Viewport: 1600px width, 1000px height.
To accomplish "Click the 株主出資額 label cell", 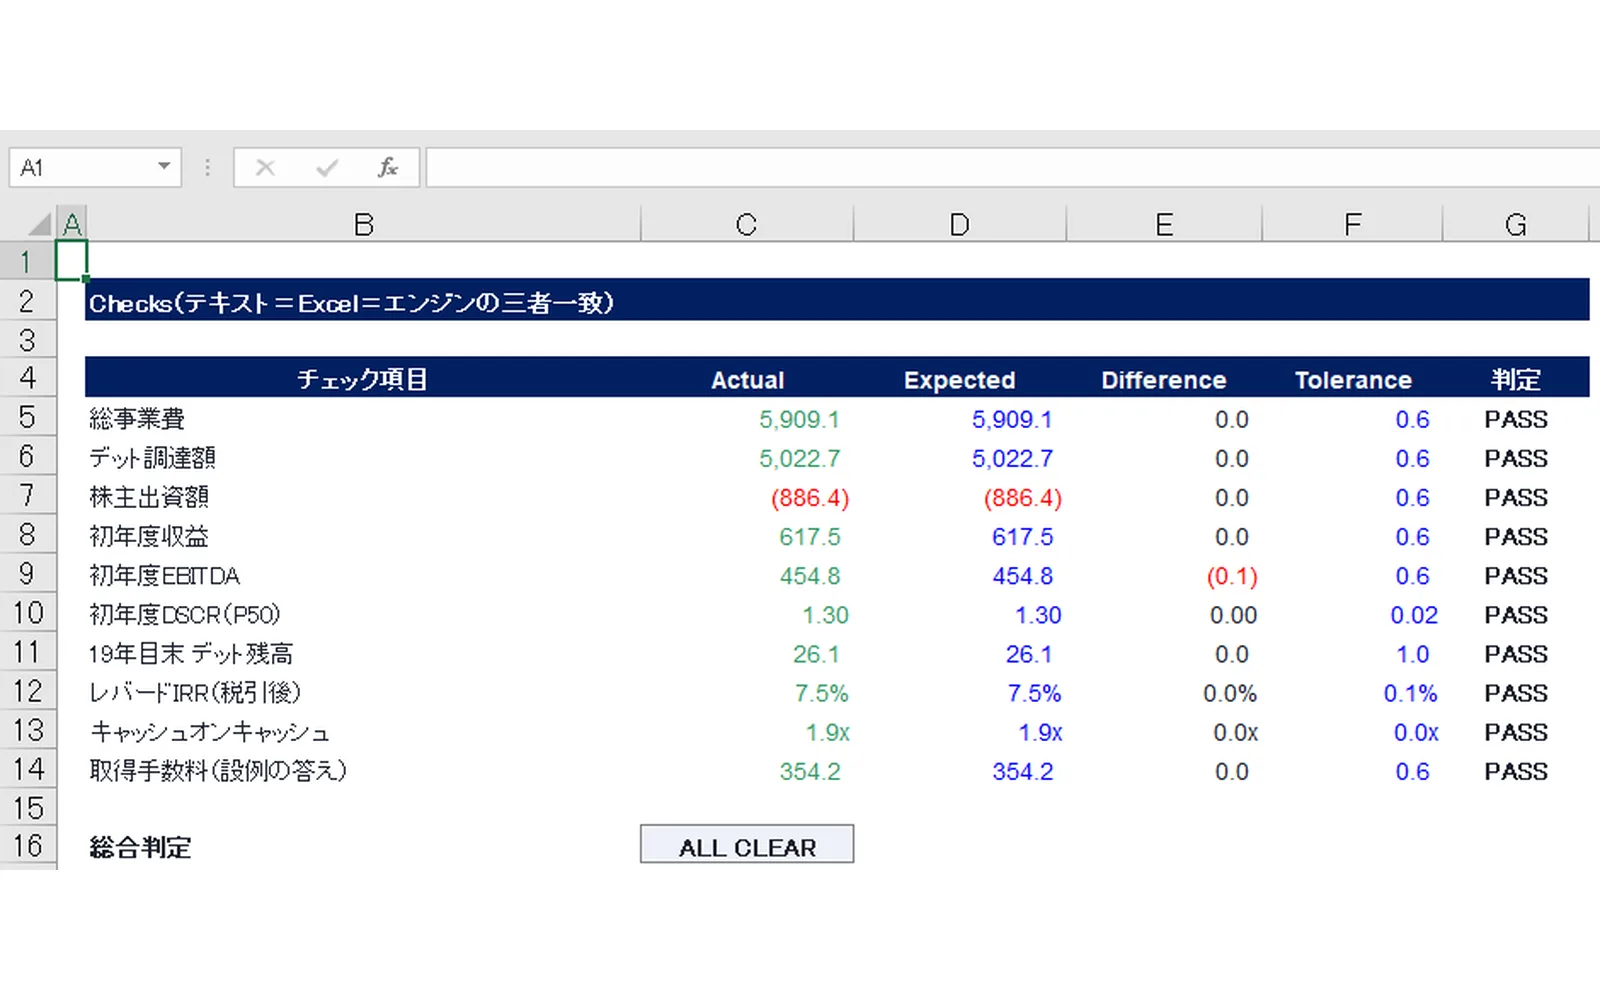I will [x=363, y=497].
